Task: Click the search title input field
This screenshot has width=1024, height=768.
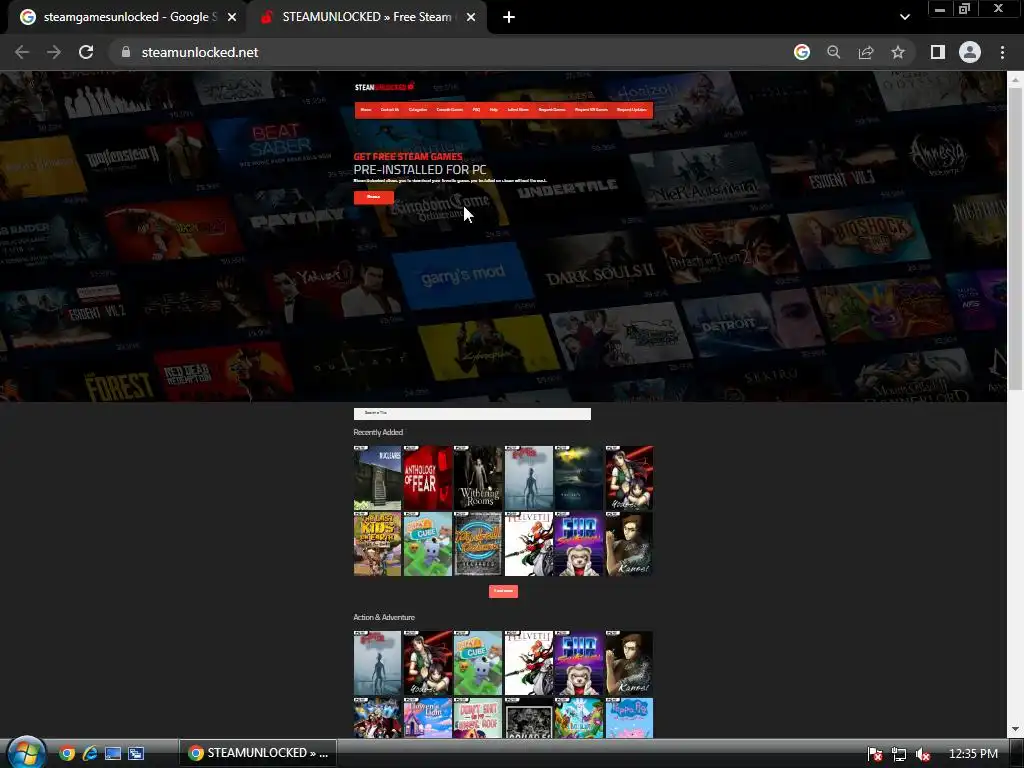Action: click(472, 413)
